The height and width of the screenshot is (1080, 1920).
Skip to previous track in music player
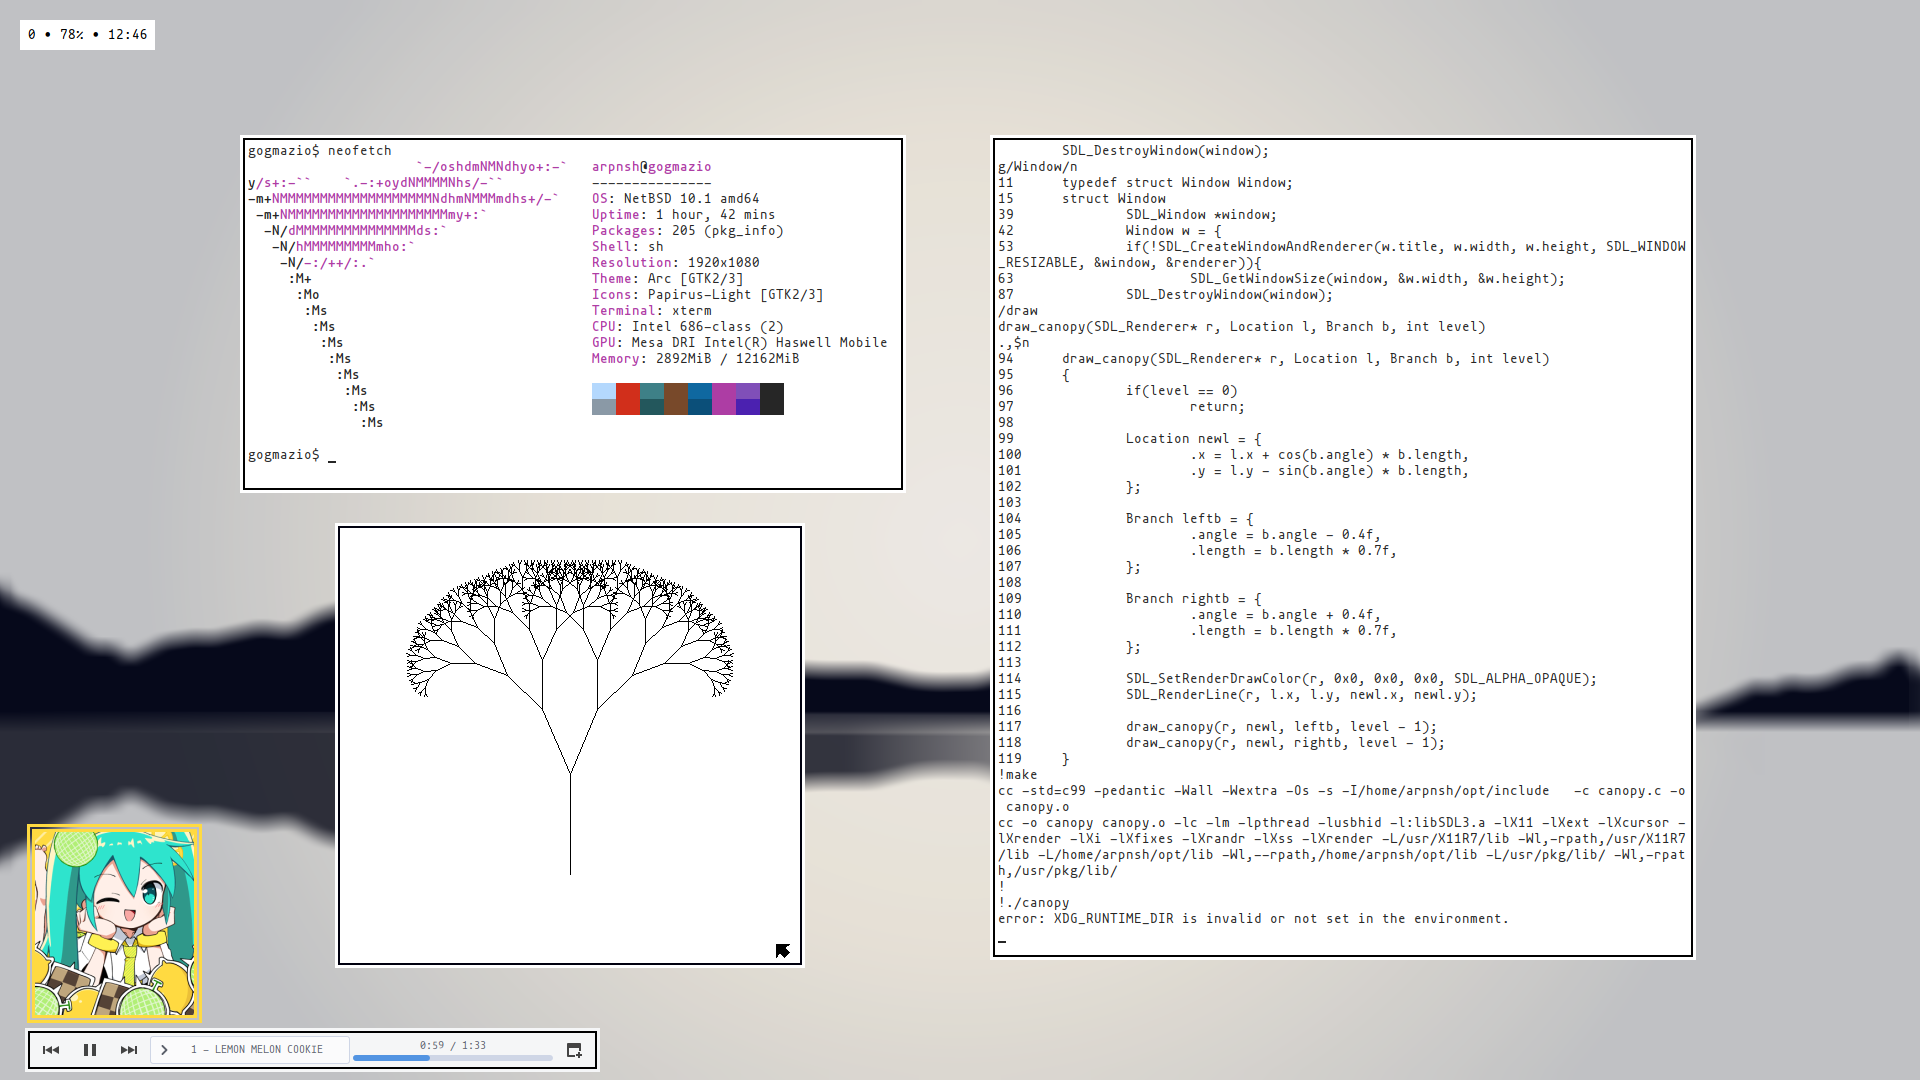[51, 1050]
